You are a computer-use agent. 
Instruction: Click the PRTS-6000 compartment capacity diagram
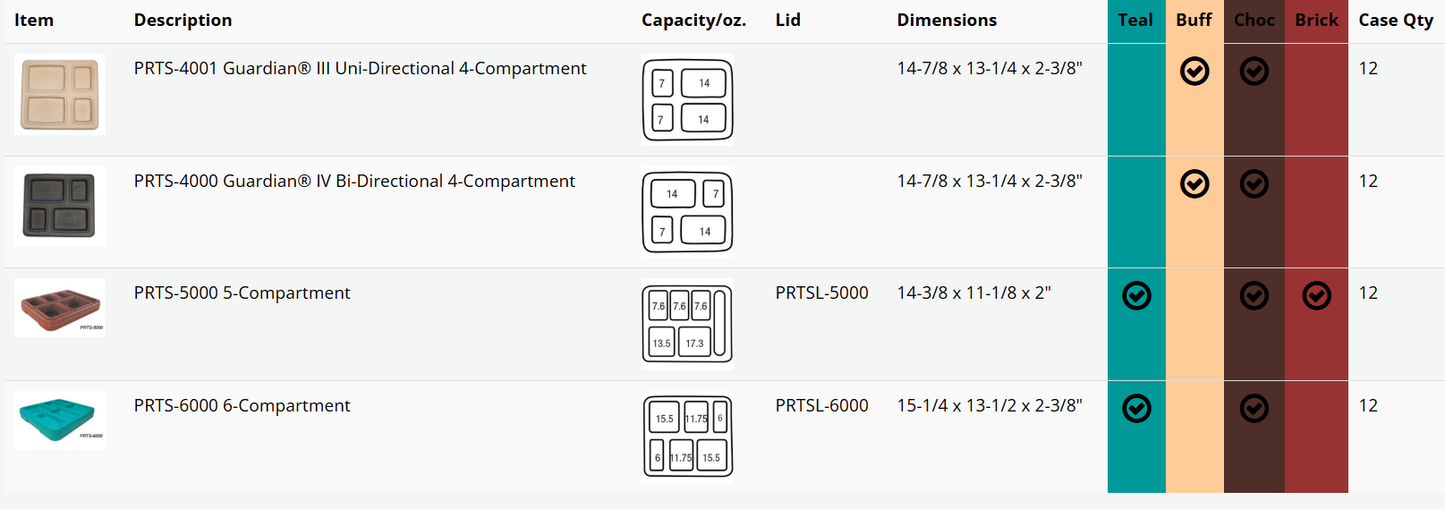687,437
